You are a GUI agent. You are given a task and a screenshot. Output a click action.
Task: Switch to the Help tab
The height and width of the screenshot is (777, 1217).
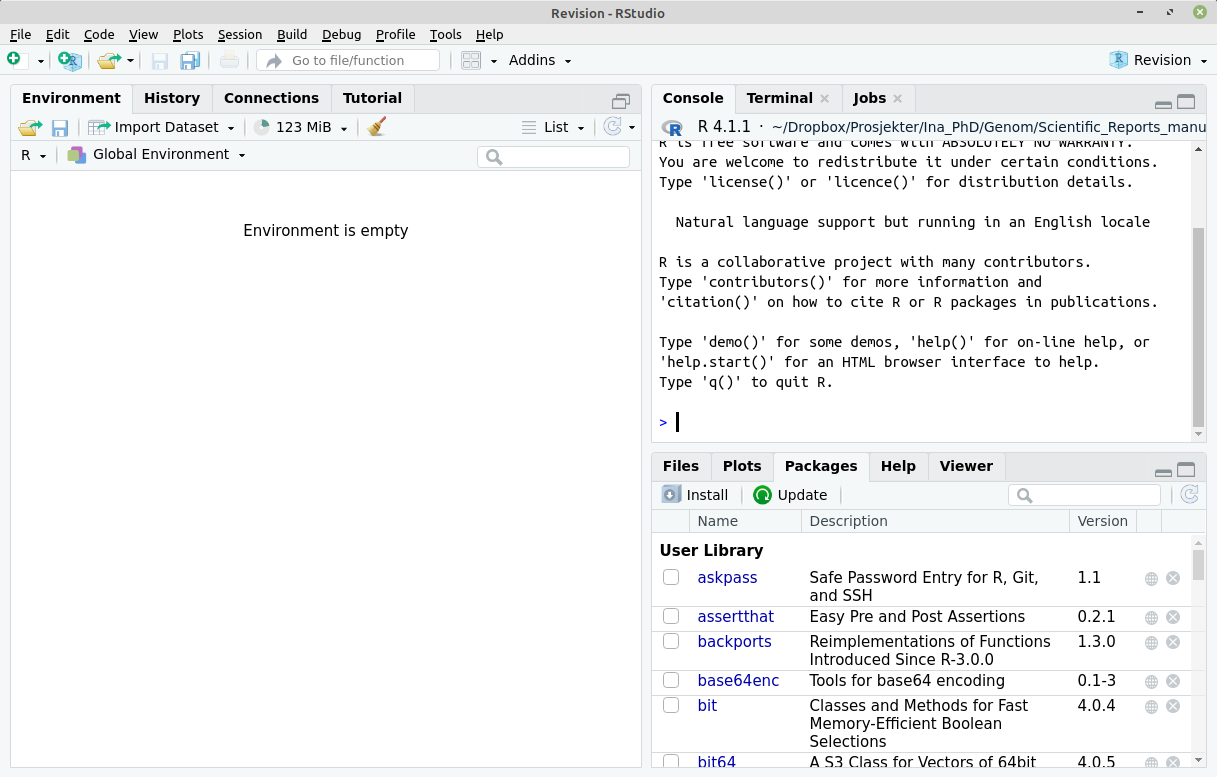[898, 466]
